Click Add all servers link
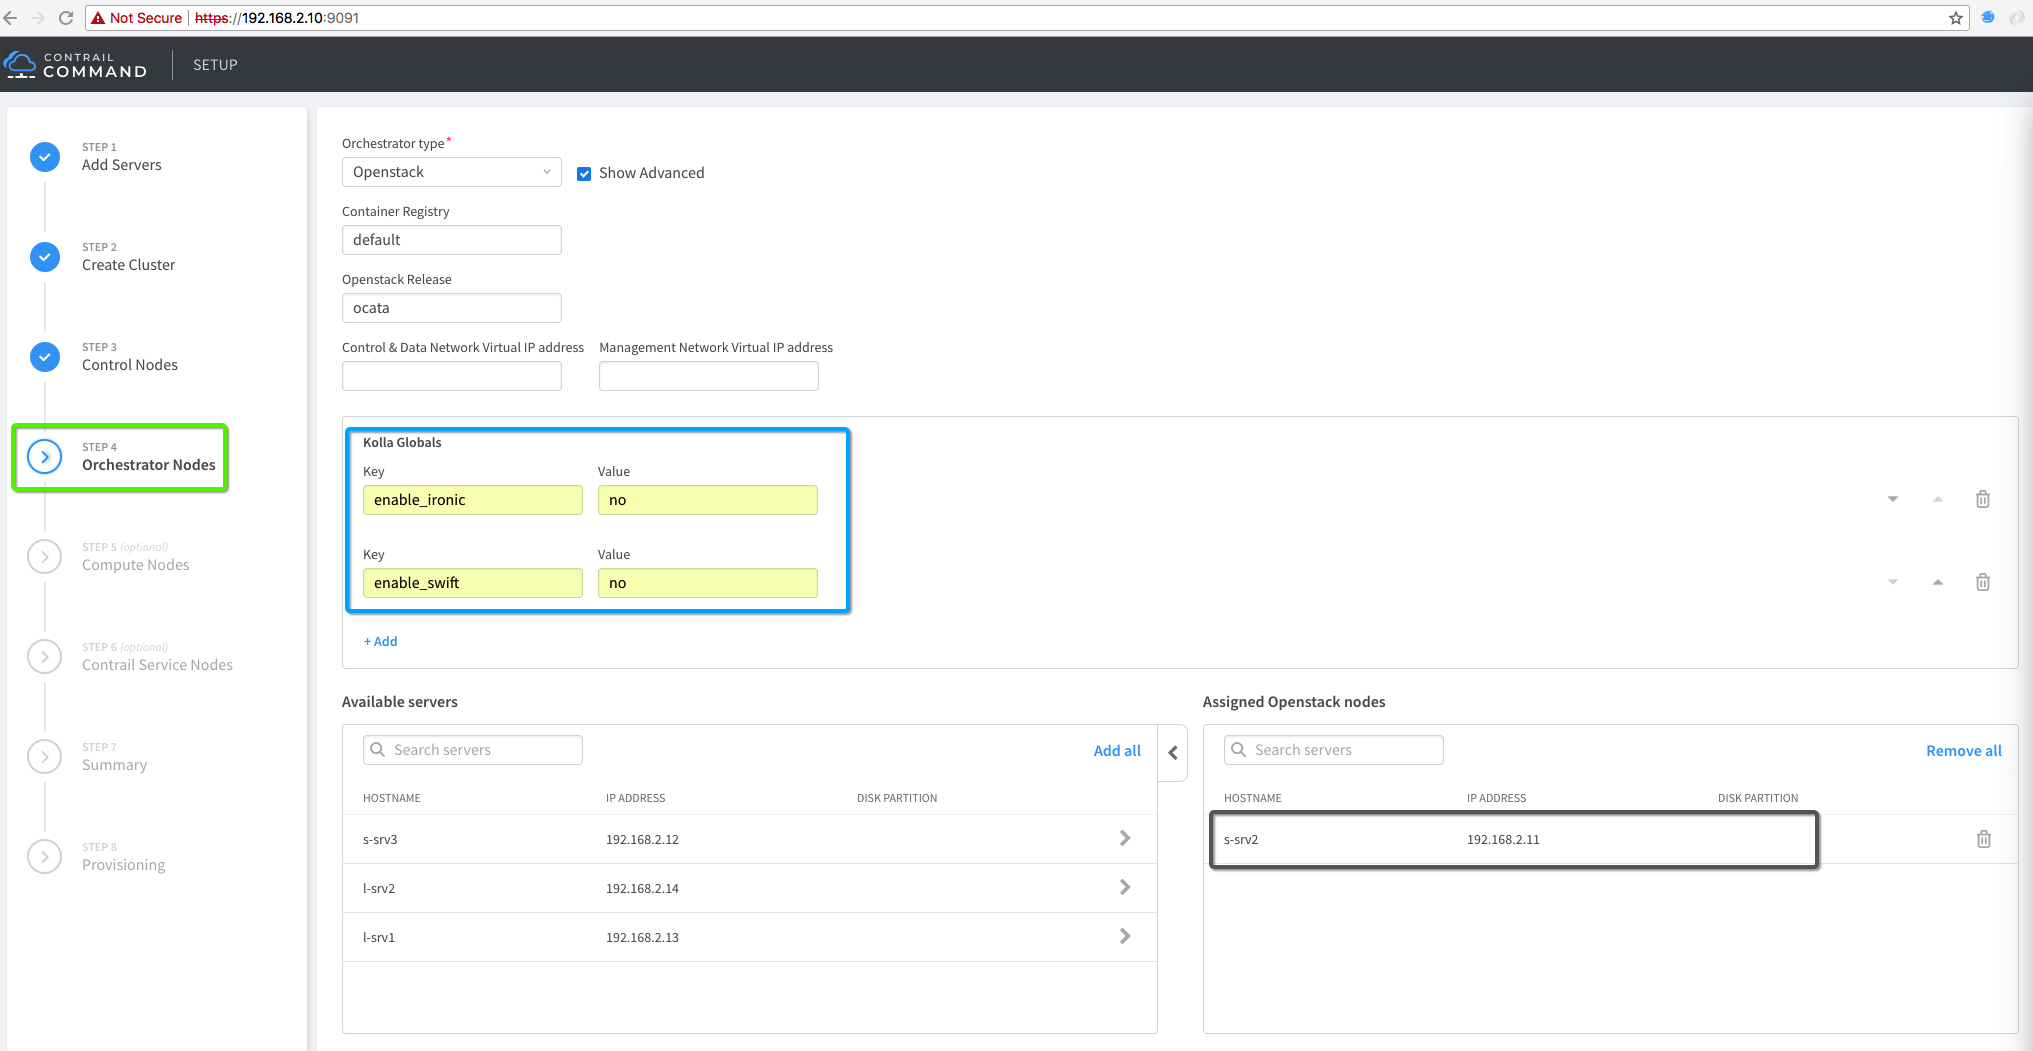 [1117, 750]
